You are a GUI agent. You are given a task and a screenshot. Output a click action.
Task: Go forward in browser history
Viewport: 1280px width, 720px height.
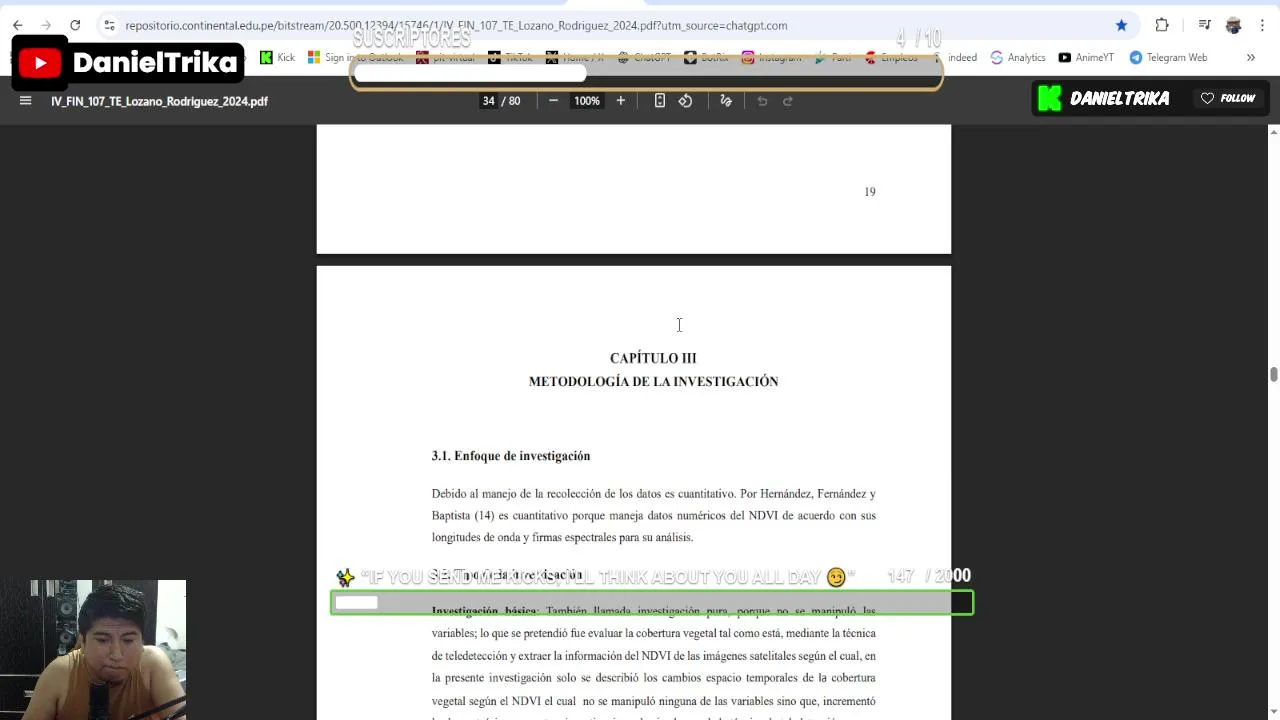pos(46,25)
